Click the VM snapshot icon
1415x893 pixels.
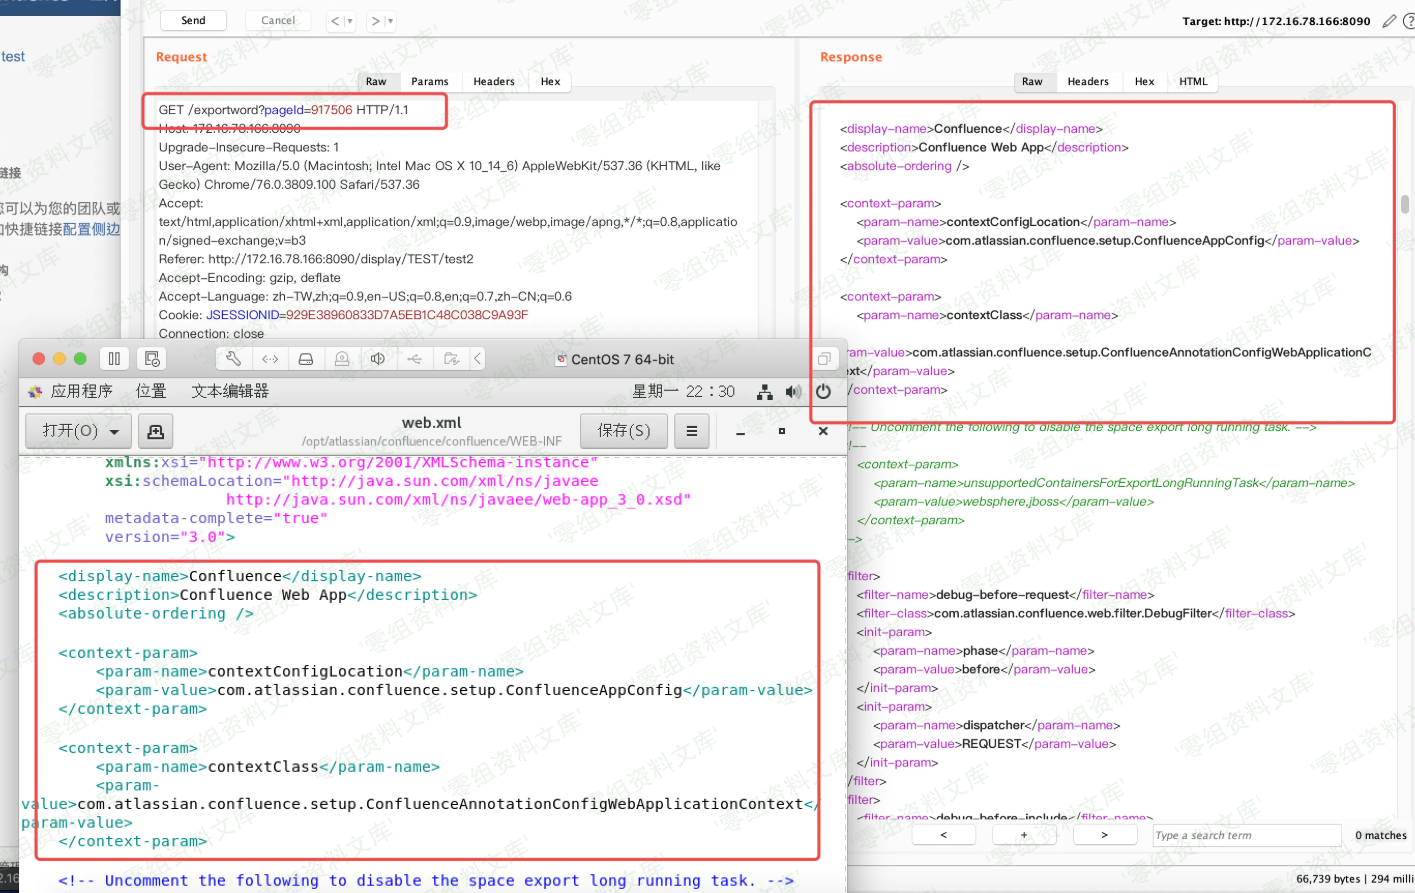click(x=152, y=359)
